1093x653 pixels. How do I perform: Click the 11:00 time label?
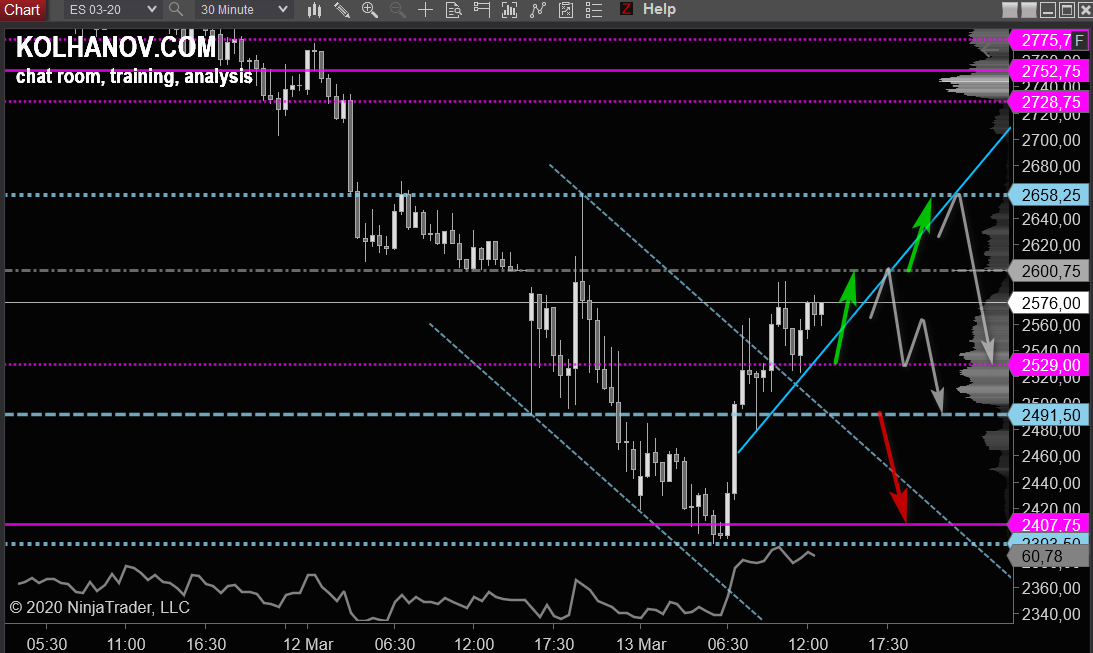(x=125, y=644)
